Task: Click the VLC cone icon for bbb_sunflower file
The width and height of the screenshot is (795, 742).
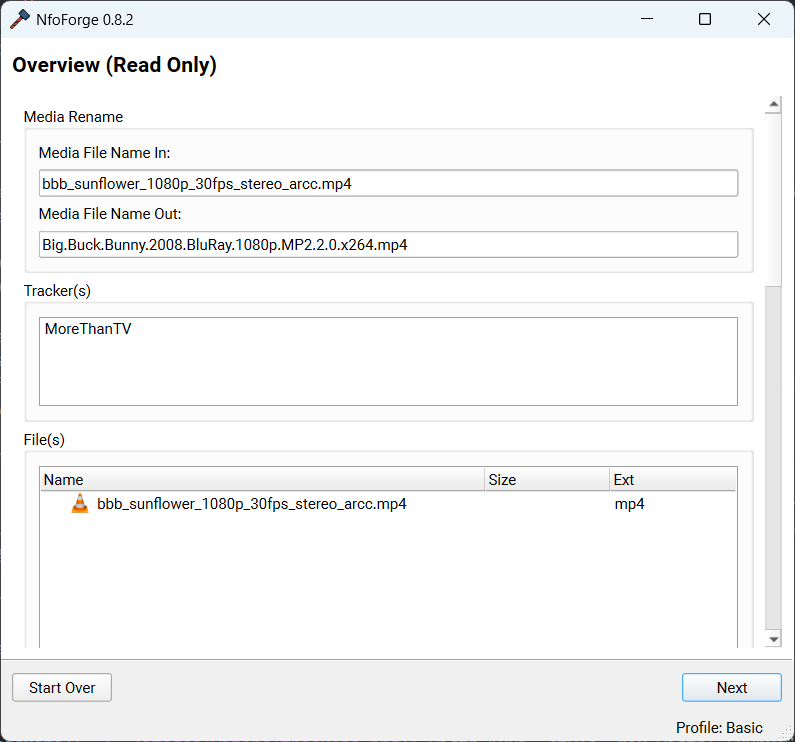Action: click(x=80, y=504)
